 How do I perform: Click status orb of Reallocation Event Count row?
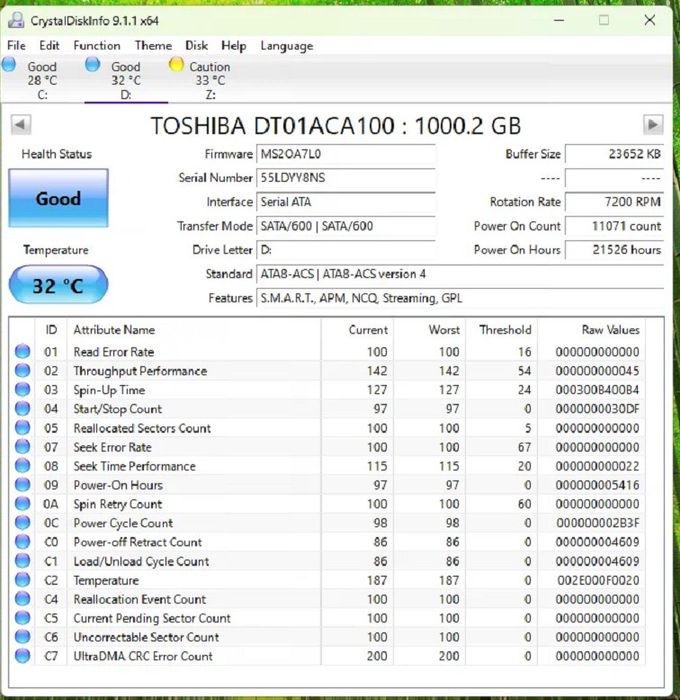(22, 599)
